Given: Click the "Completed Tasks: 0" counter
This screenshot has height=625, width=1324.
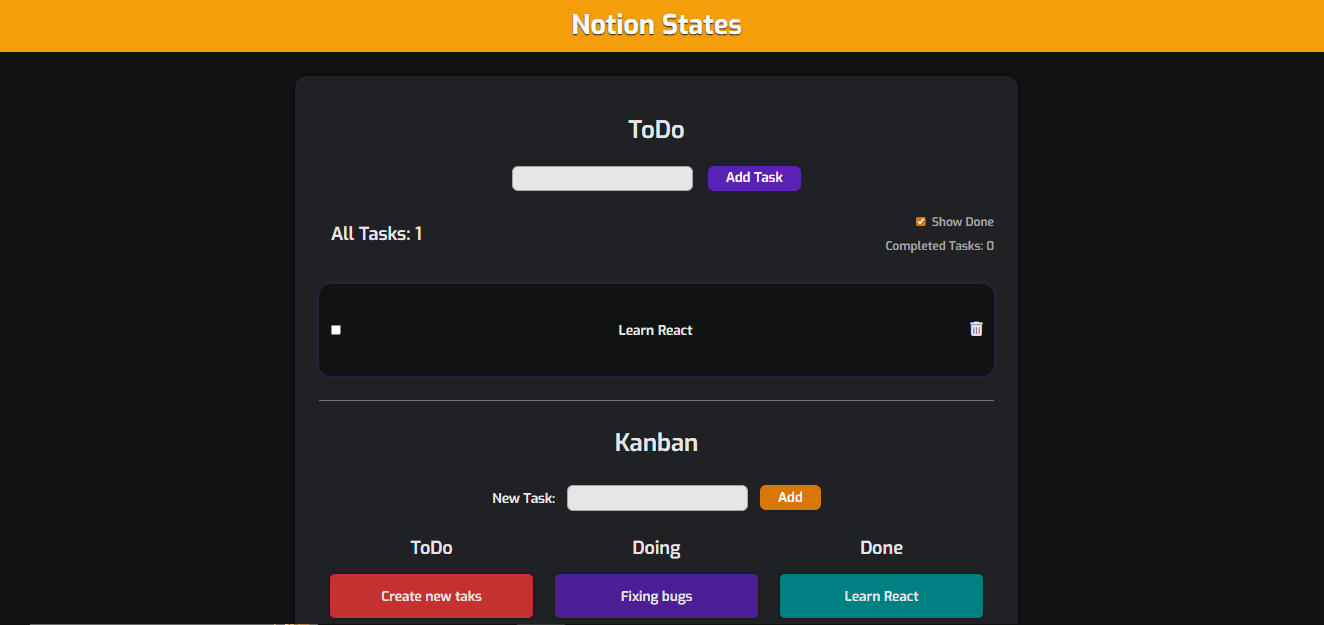Looking at the screenshot, I should point(939,246).
